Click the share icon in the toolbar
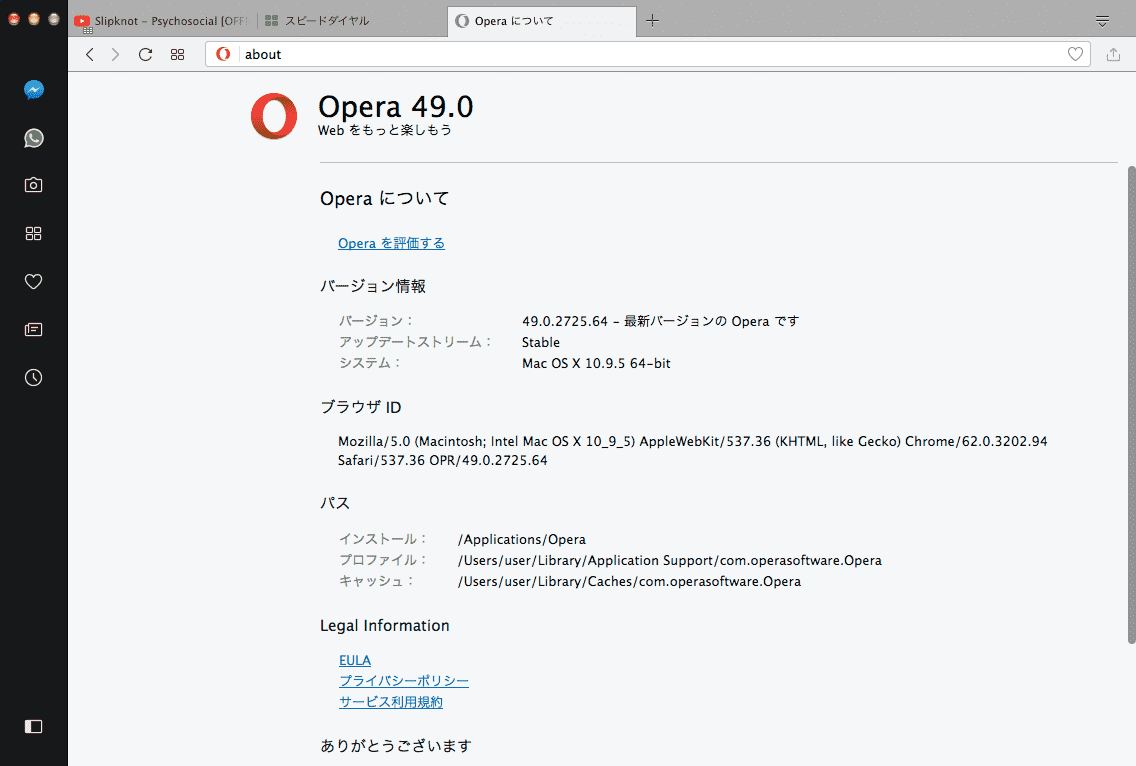Viewport: 1136px width, 766px height. coord(1114,54)
